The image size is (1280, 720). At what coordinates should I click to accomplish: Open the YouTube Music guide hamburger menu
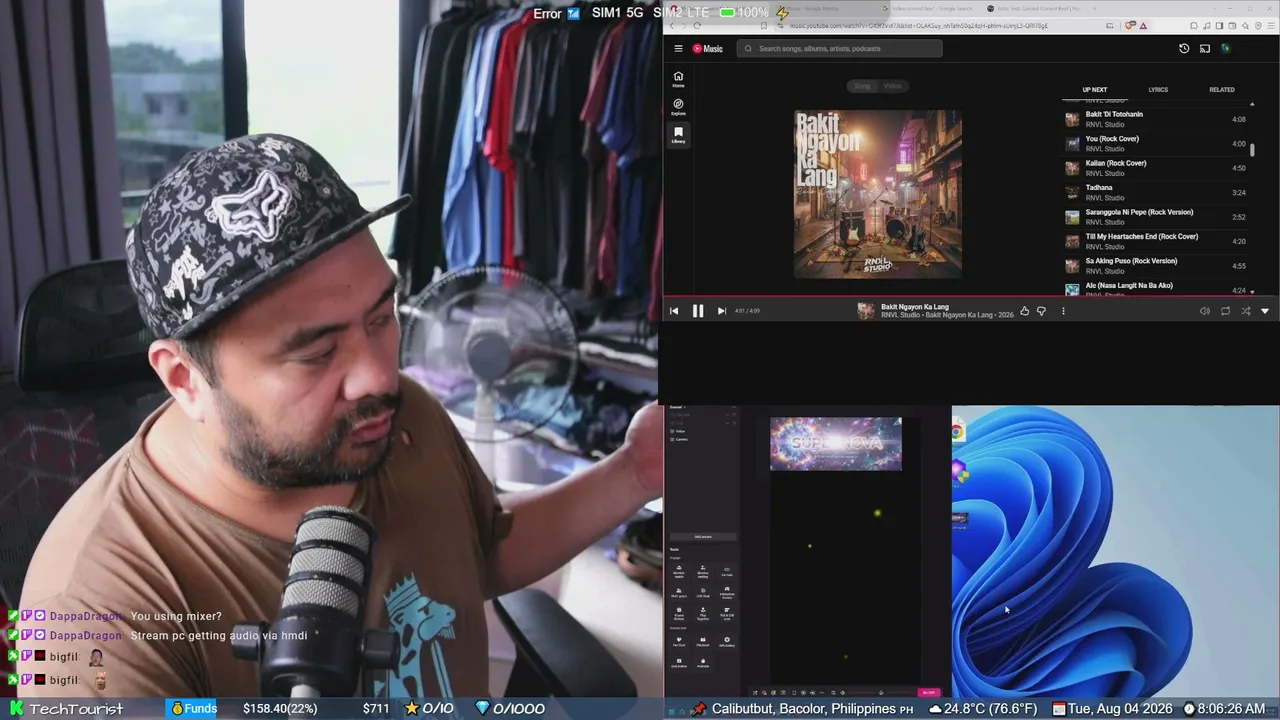678,48
